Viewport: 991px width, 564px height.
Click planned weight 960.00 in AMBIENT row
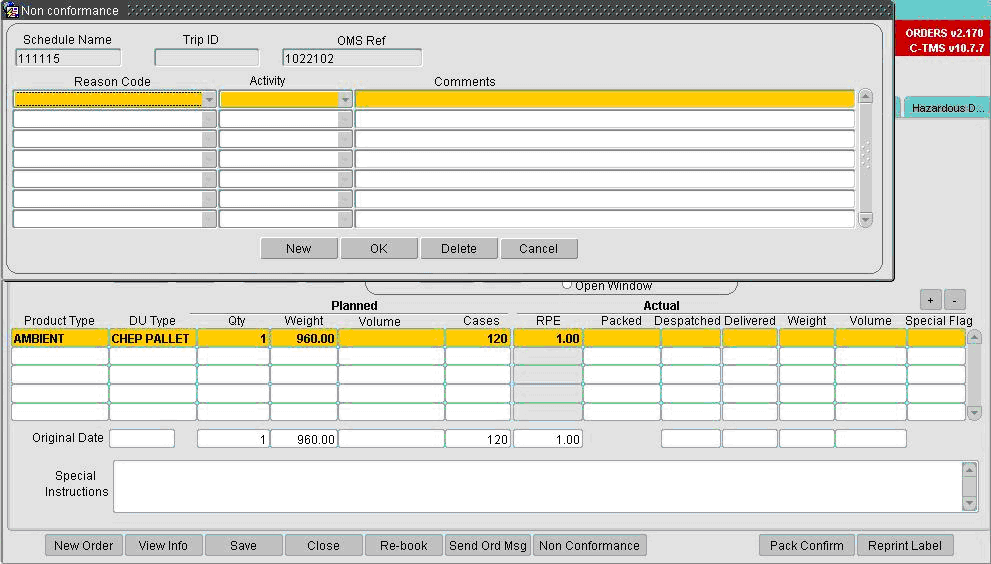pos(303,338)
